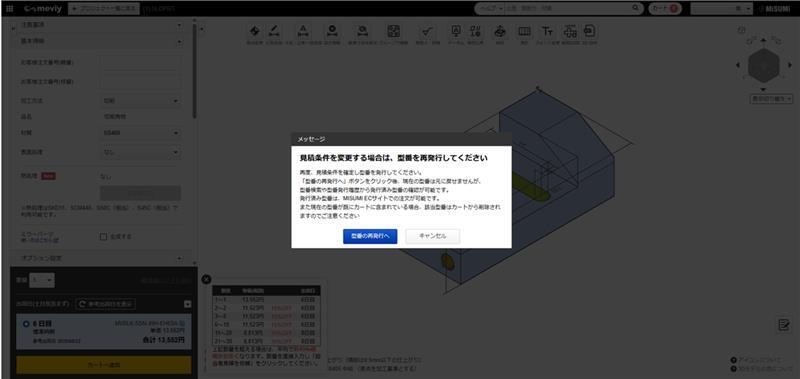Open the 加工方法 dropdown
800x379 pixels.
pyautogui.click(x=140, y=101)
